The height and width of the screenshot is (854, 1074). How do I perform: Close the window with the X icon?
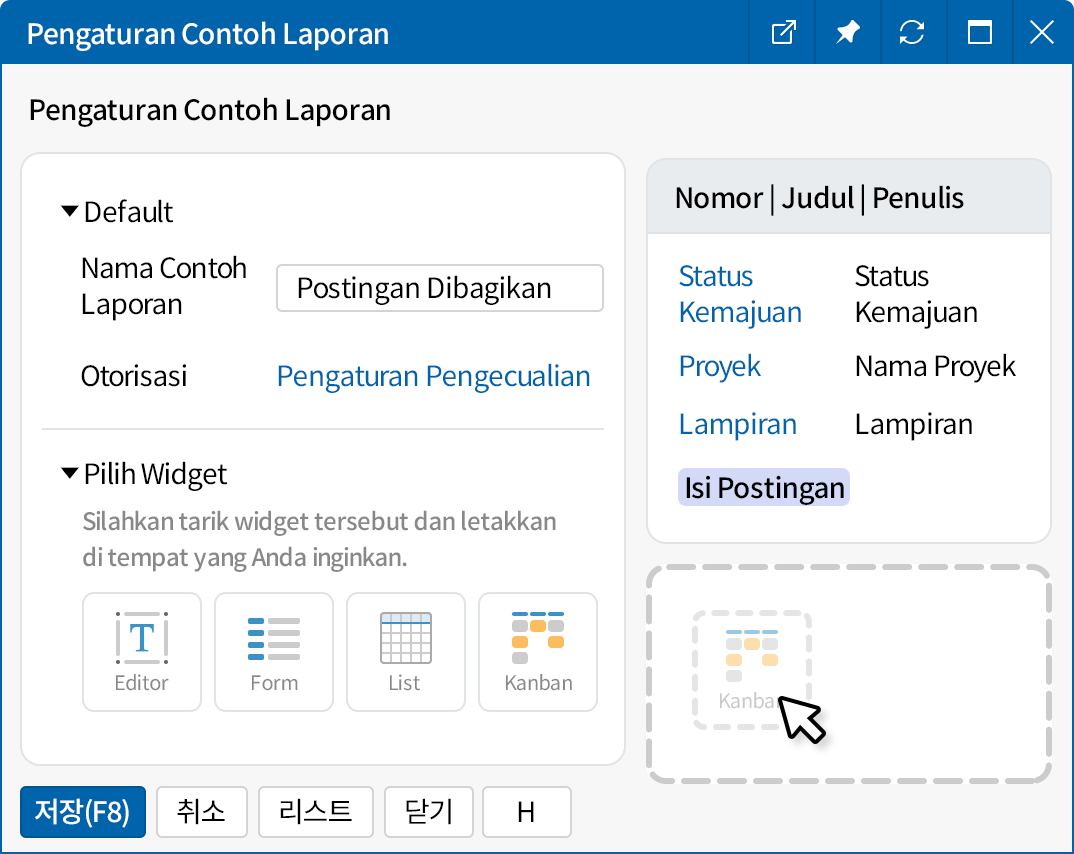click(1041, 33)
